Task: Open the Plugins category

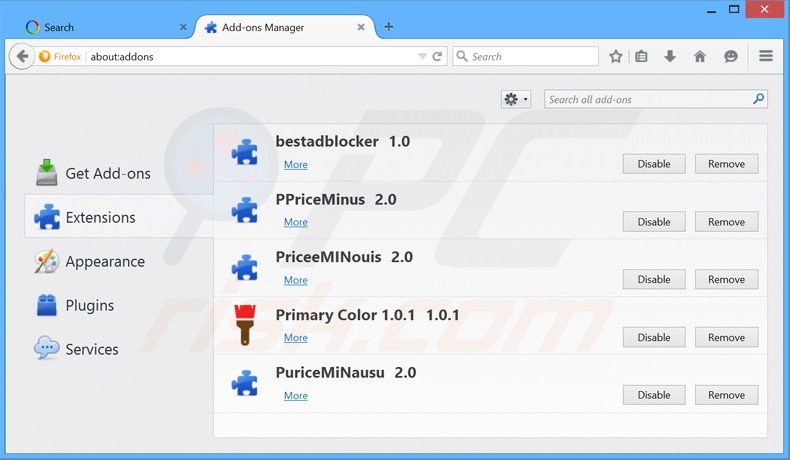Action: pyautogui.click(x=119, y=305)
